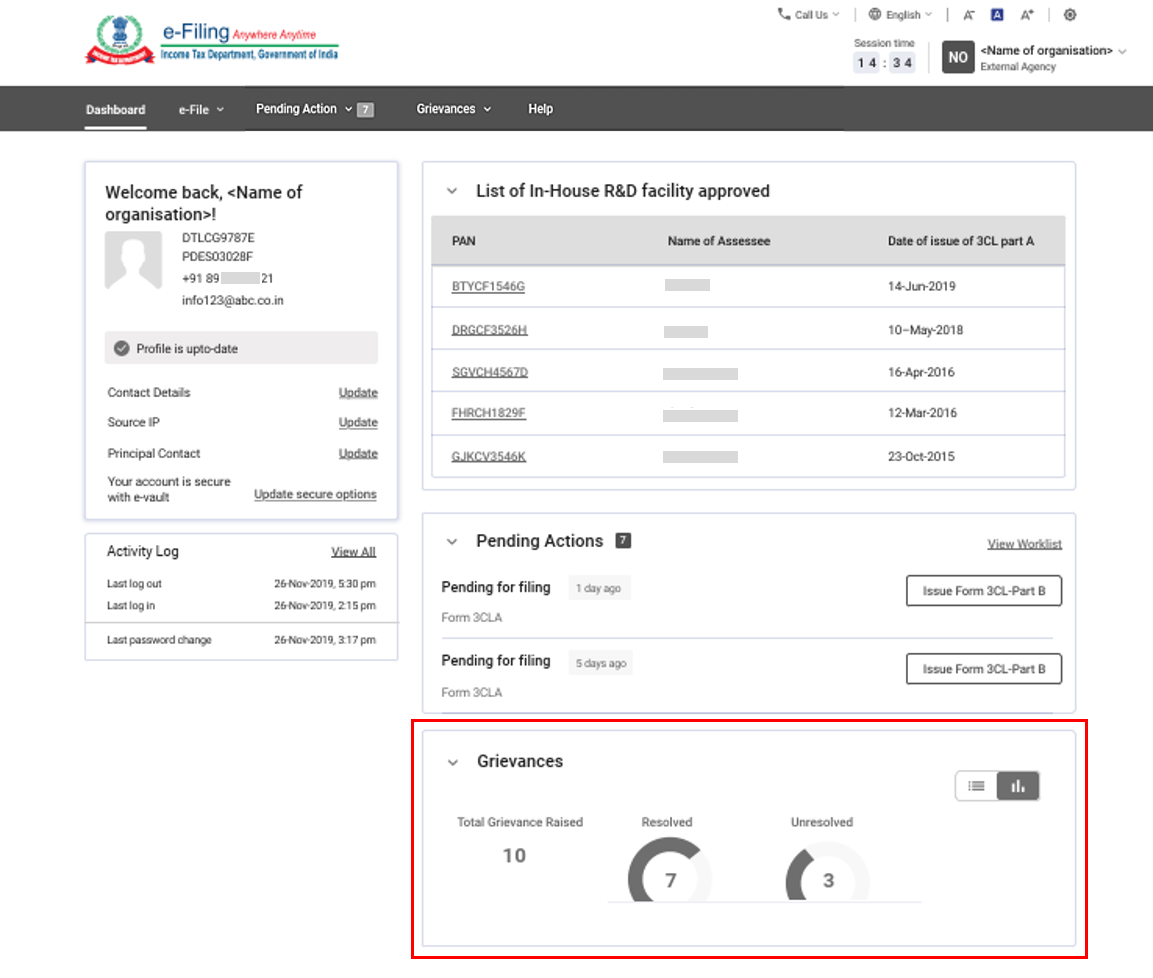Image resolution: width=1153 pixels, height=978 pixels.
Task: Click the highlighted default font size icon
Action: point(995,14)
